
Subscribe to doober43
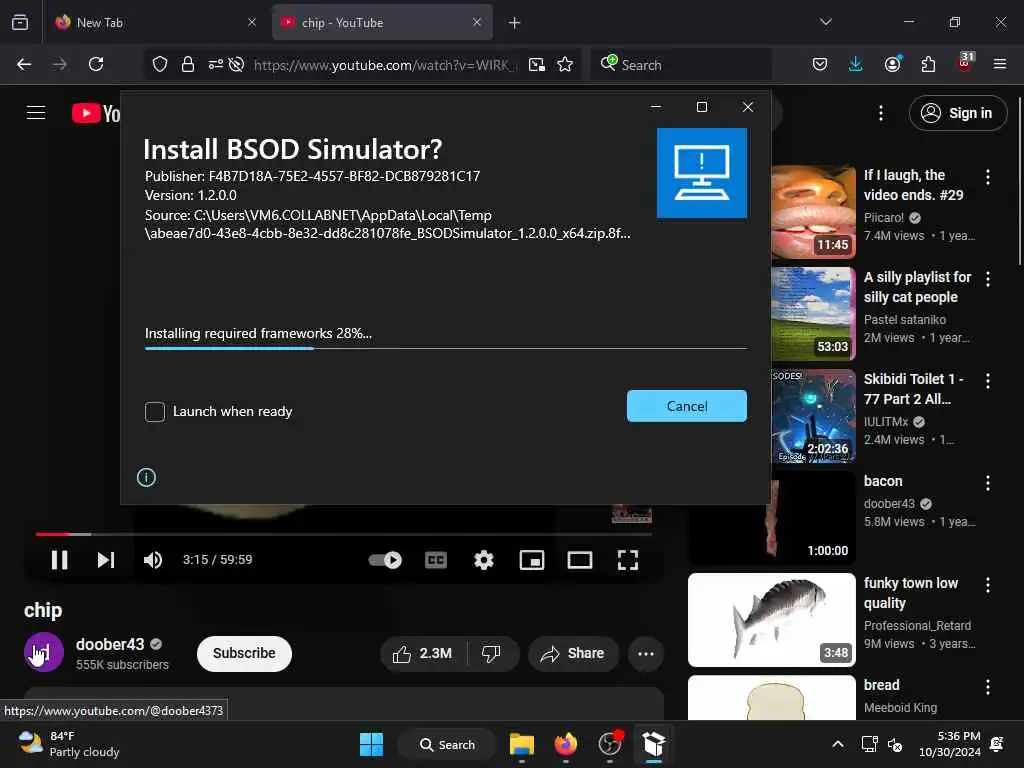[x=244, y=653]
